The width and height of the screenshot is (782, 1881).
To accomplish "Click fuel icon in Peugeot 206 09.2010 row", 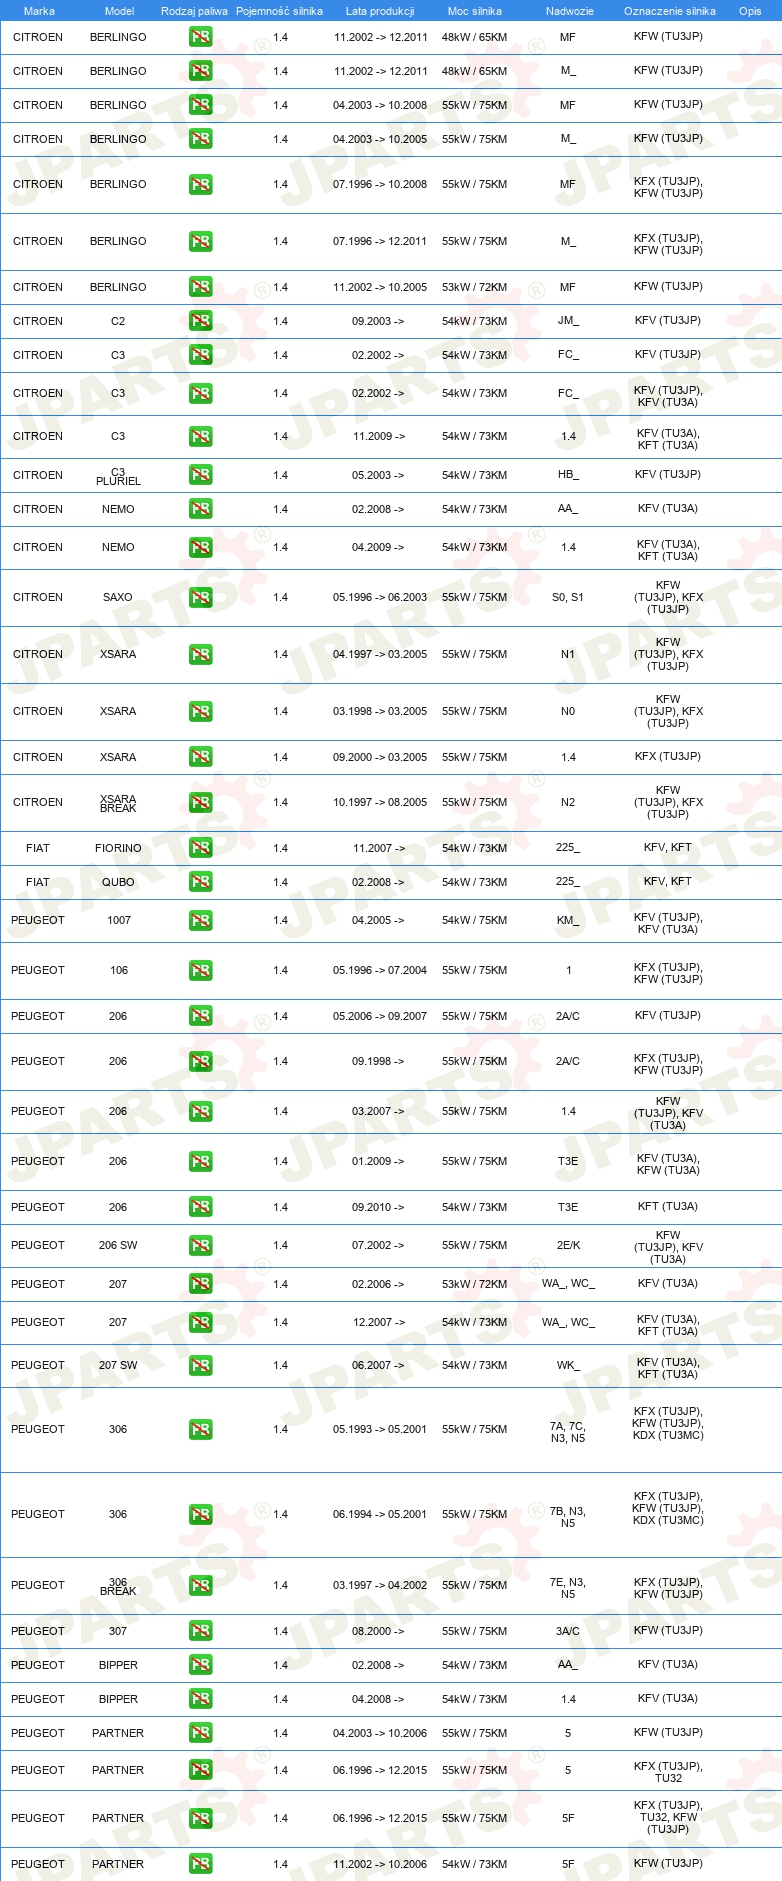I will pyautogui.click(x=201, y=1207).
